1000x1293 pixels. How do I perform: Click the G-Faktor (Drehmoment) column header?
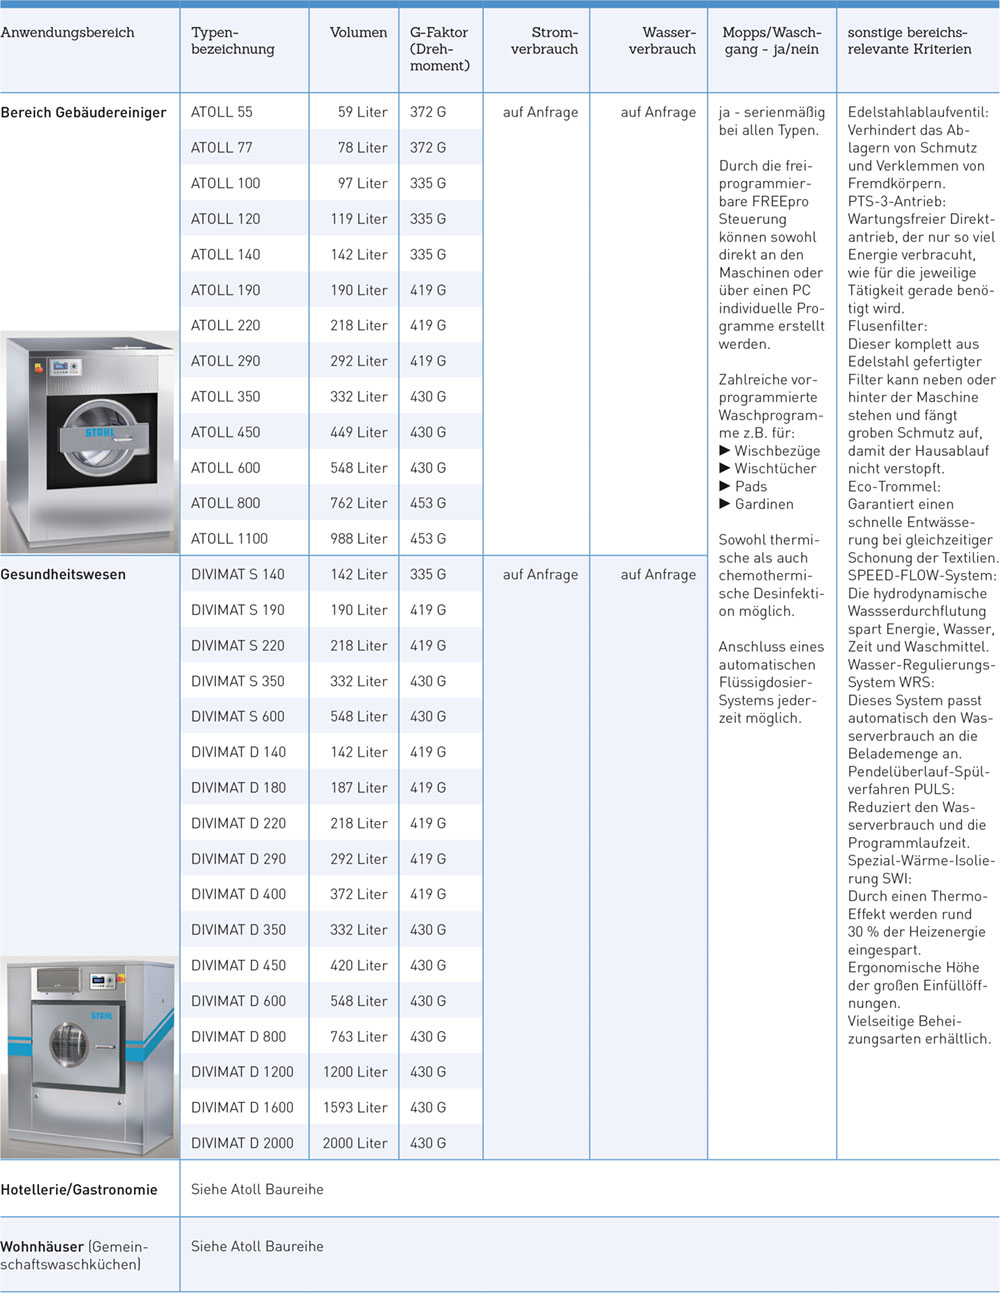[439, 49]
